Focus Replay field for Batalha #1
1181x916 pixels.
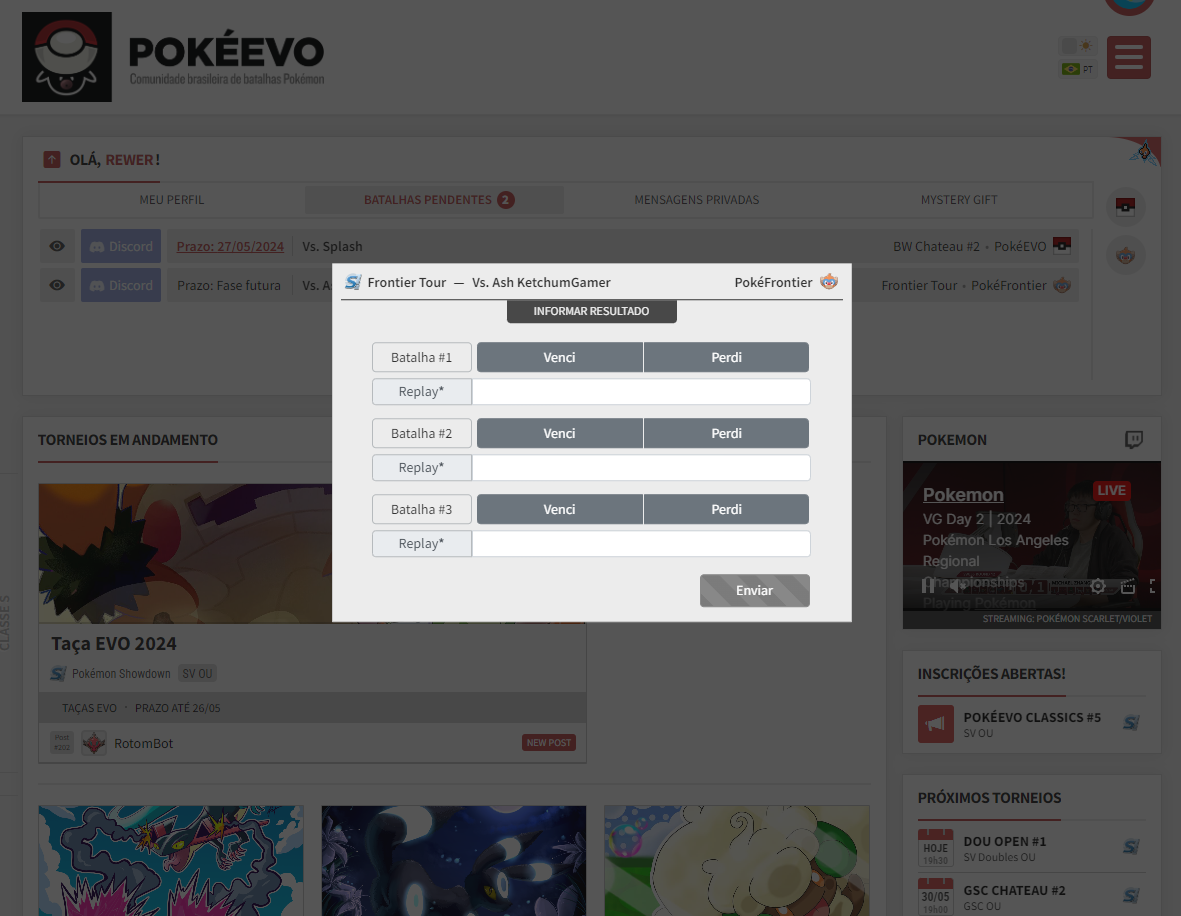tap(641, 392)
